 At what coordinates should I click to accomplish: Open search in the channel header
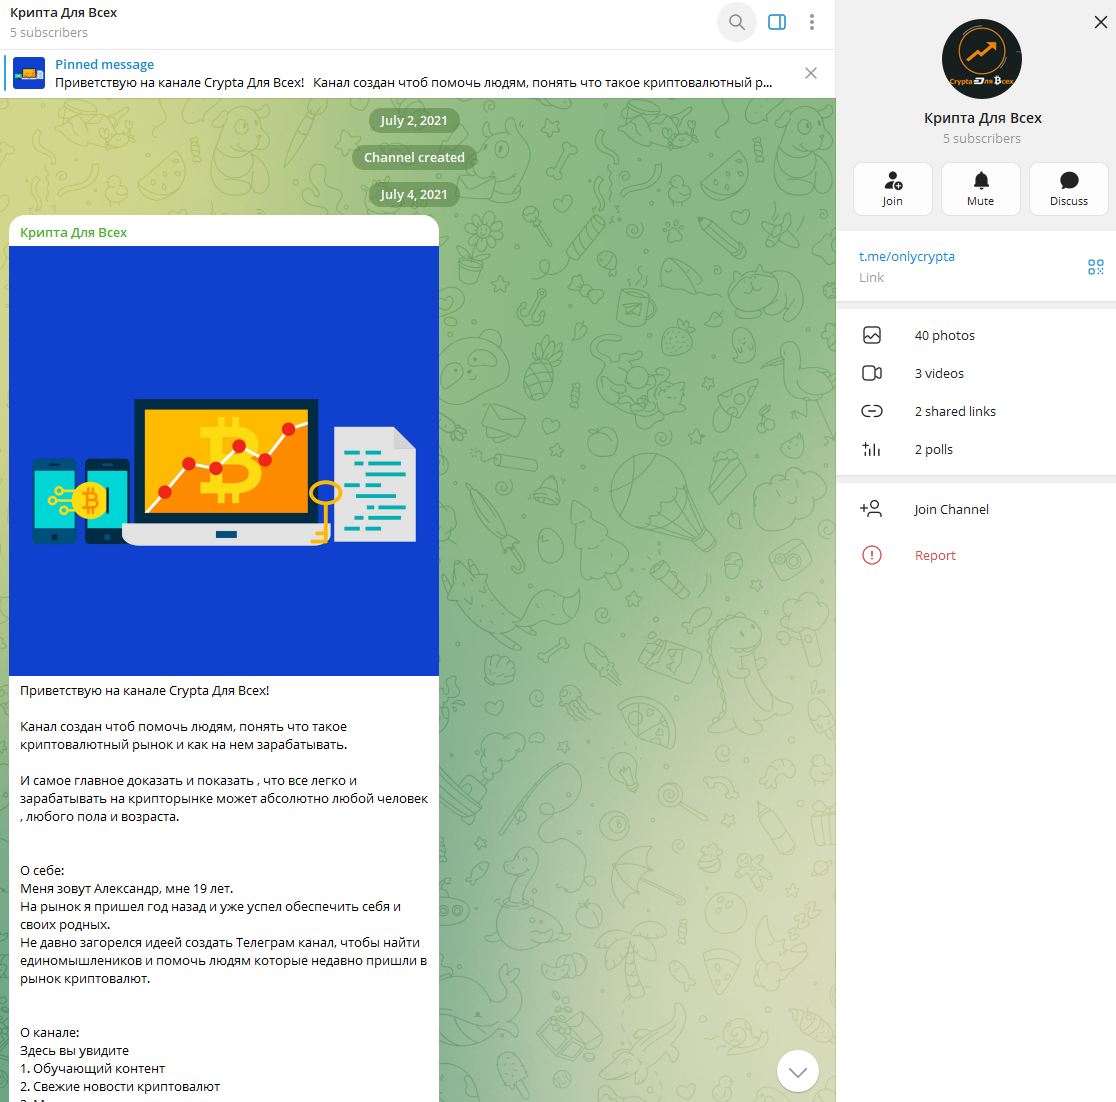click(x=737, y=22)
